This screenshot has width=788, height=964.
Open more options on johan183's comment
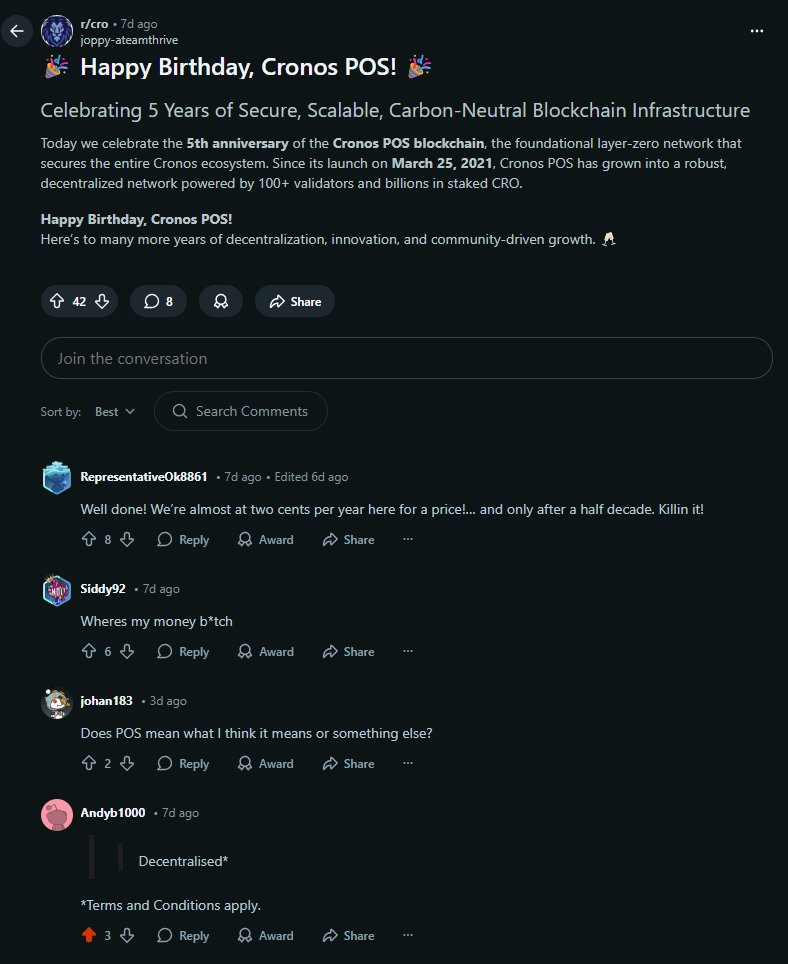click(x=407, y=764)
